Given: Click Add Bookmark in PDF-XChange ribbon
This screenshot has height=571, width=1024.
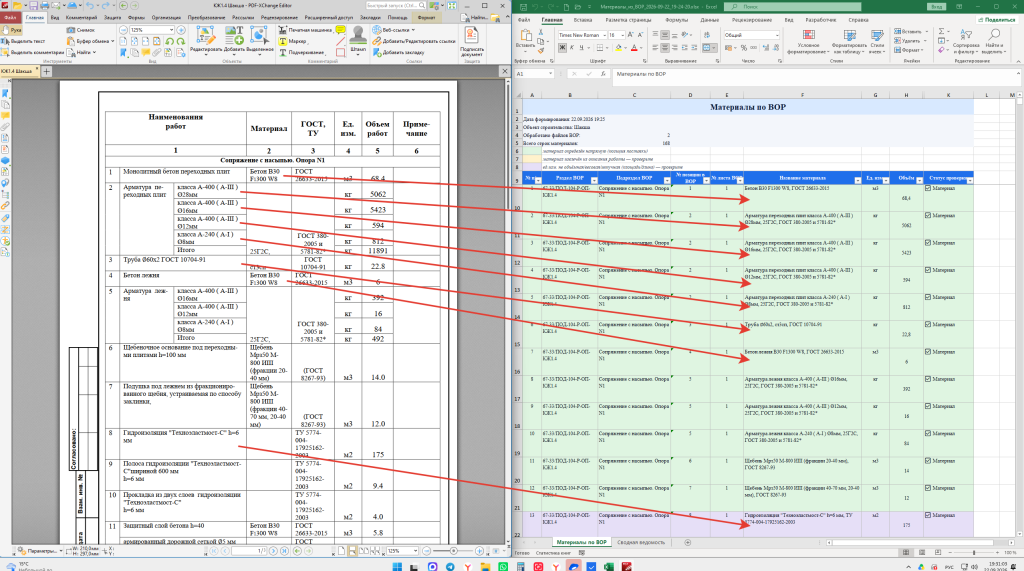Looking at the screenshot, I should coord(398,52).
